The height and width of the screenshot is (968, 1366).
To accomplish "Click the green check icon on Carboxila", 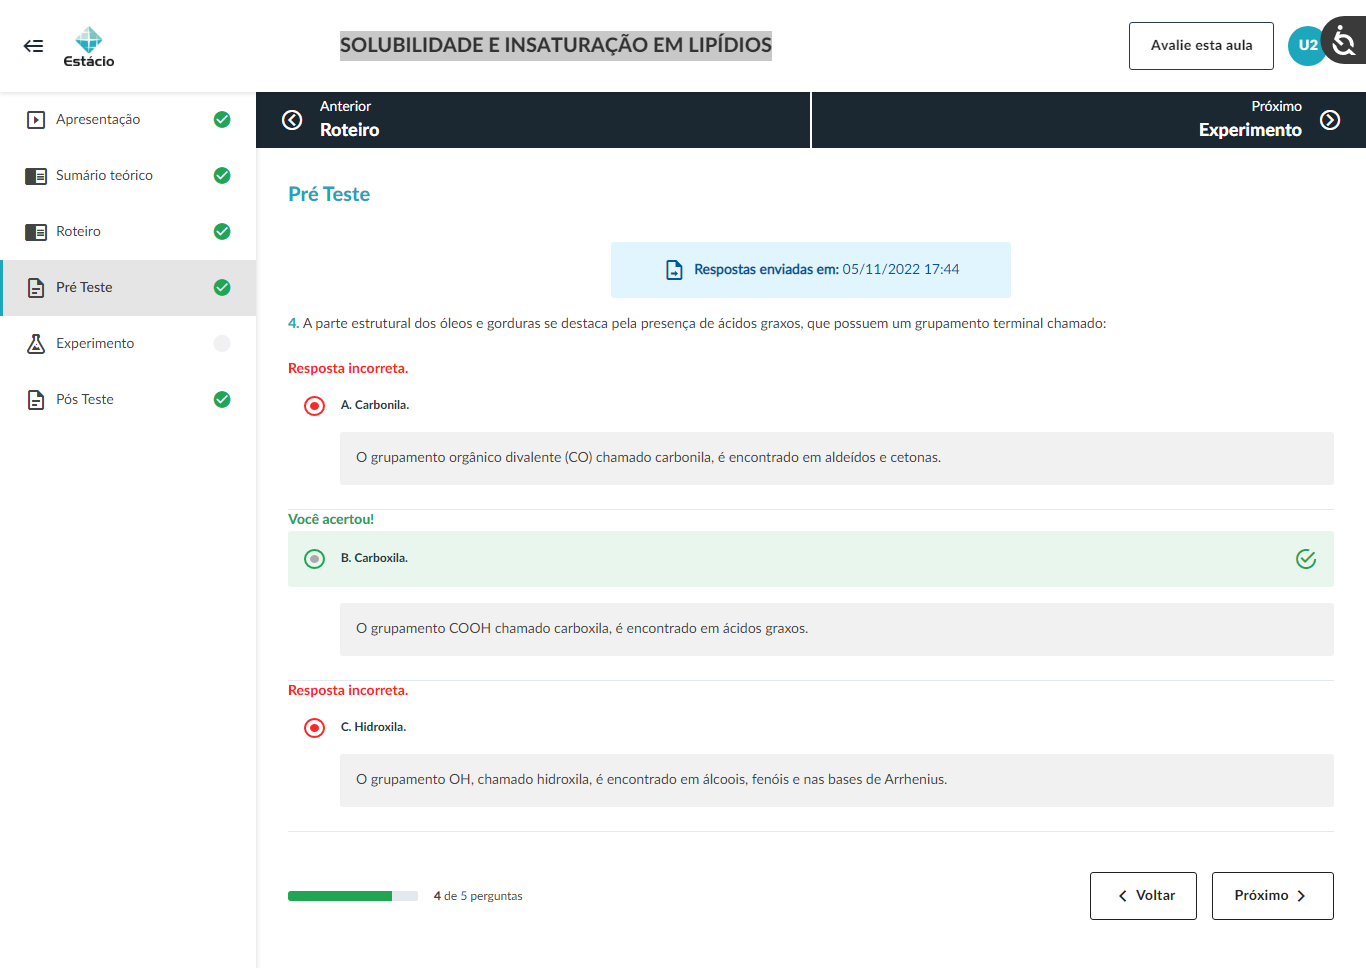I will 1305,559.
